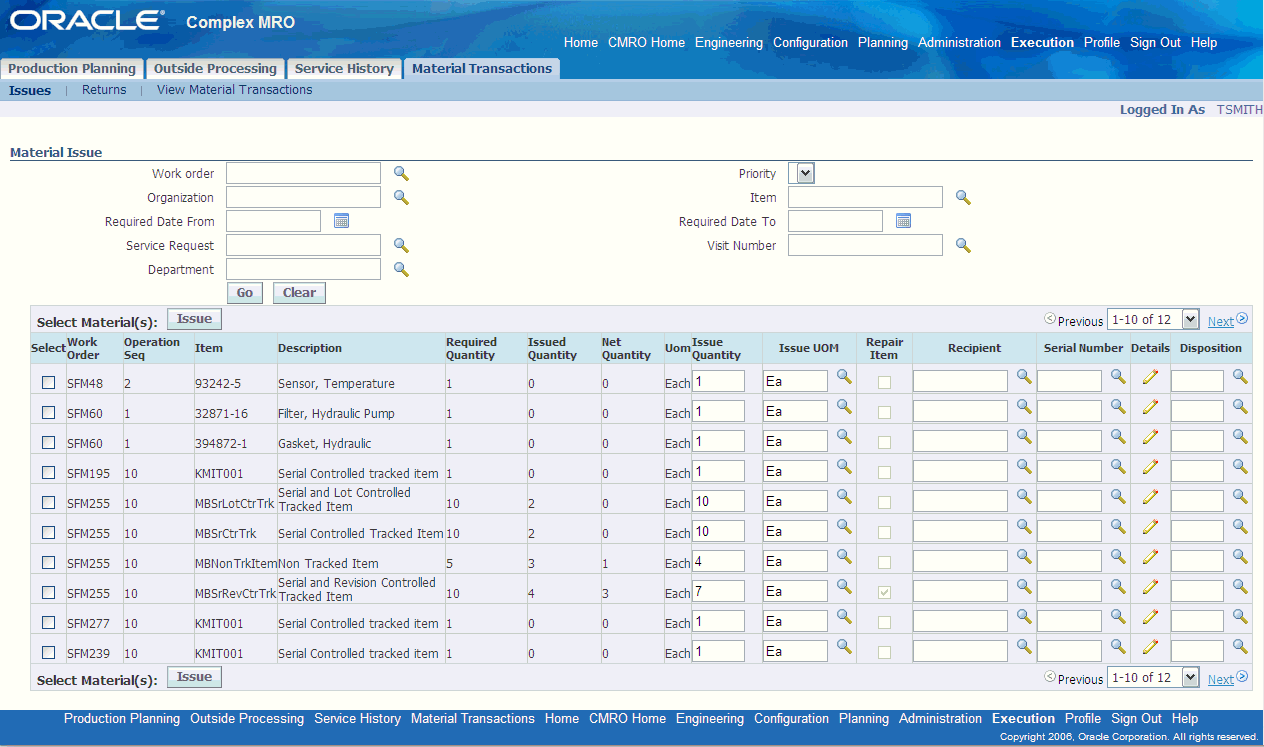Viewport: 1264px width, 747px height.
Task: Expand the Priority dropdown
Action: click(805, 174)
